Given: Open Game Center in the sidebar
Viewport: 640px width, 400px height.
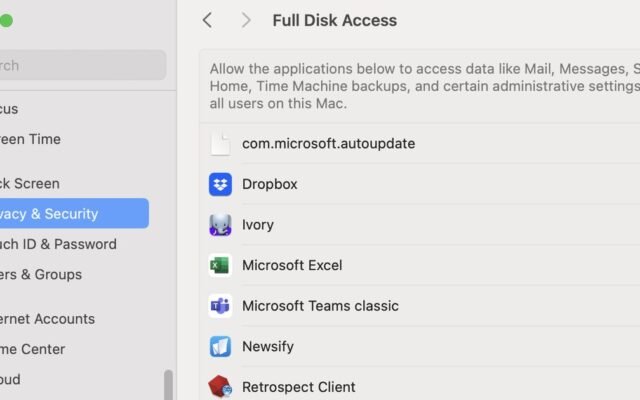Looking at the screenshot, I should [x=33, y=349].
